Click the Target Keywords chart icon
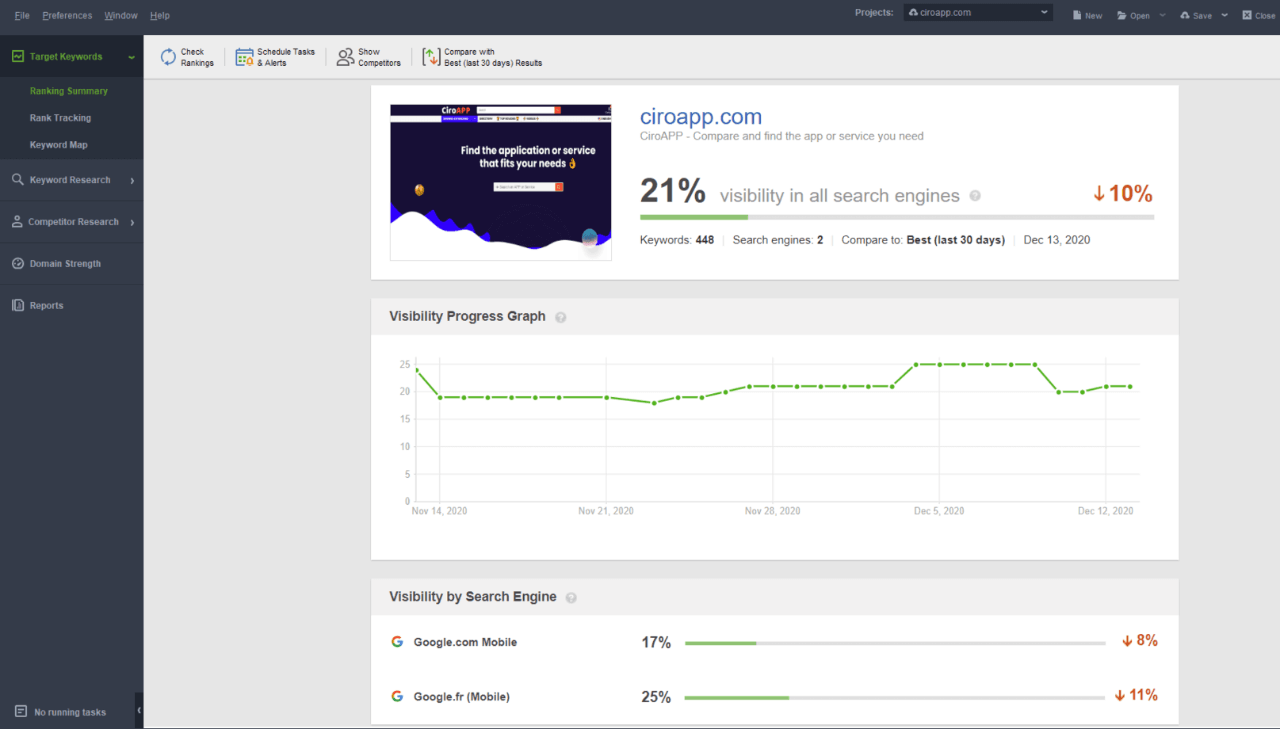 point(18,57)
